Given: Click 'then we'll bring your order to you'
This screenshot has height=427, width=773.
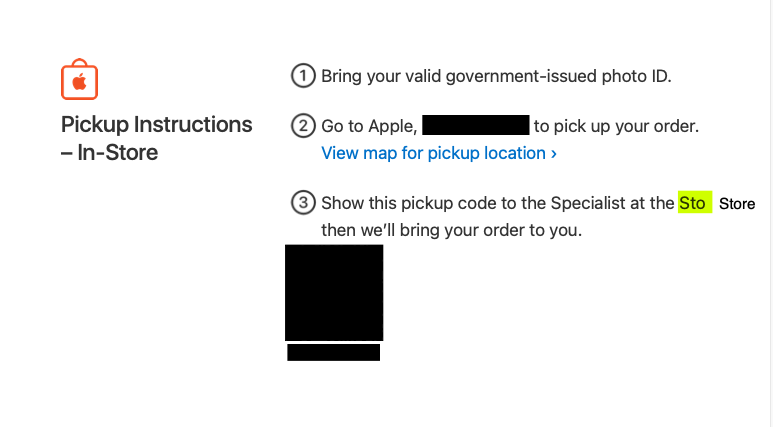Looking at the screenshot, I should (x=452, y=230).
